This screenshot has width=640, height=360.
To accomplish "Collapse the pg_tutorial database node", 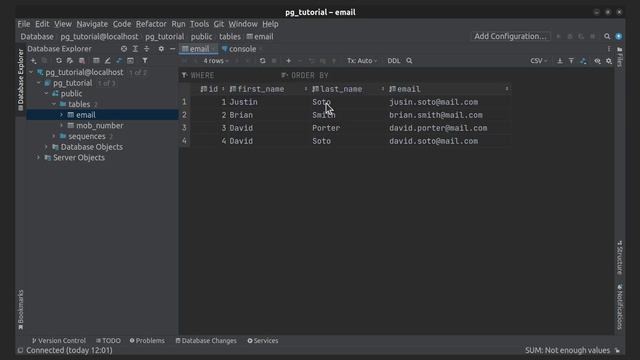I will tap(39, 83).
